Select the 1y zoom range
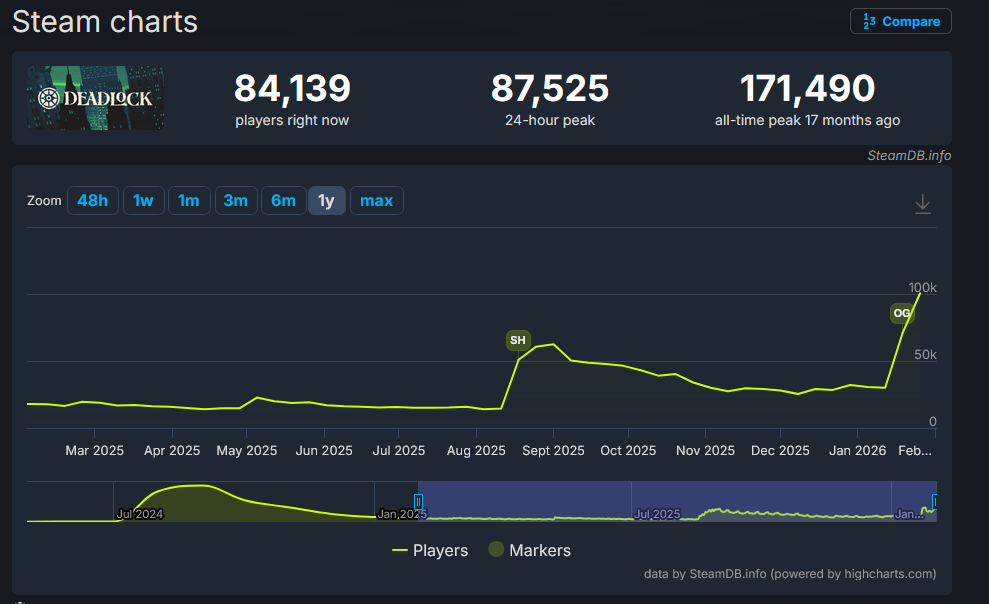The width and height of the screenshot is (989, 604). [x=327, y=200]
